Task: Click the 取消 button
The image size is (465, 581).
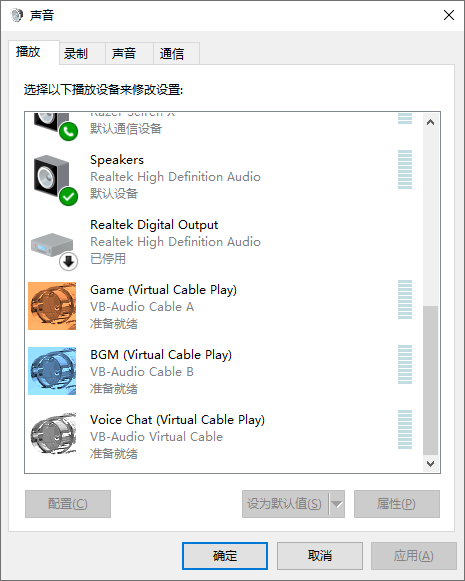Action: [x=320, y=556]
